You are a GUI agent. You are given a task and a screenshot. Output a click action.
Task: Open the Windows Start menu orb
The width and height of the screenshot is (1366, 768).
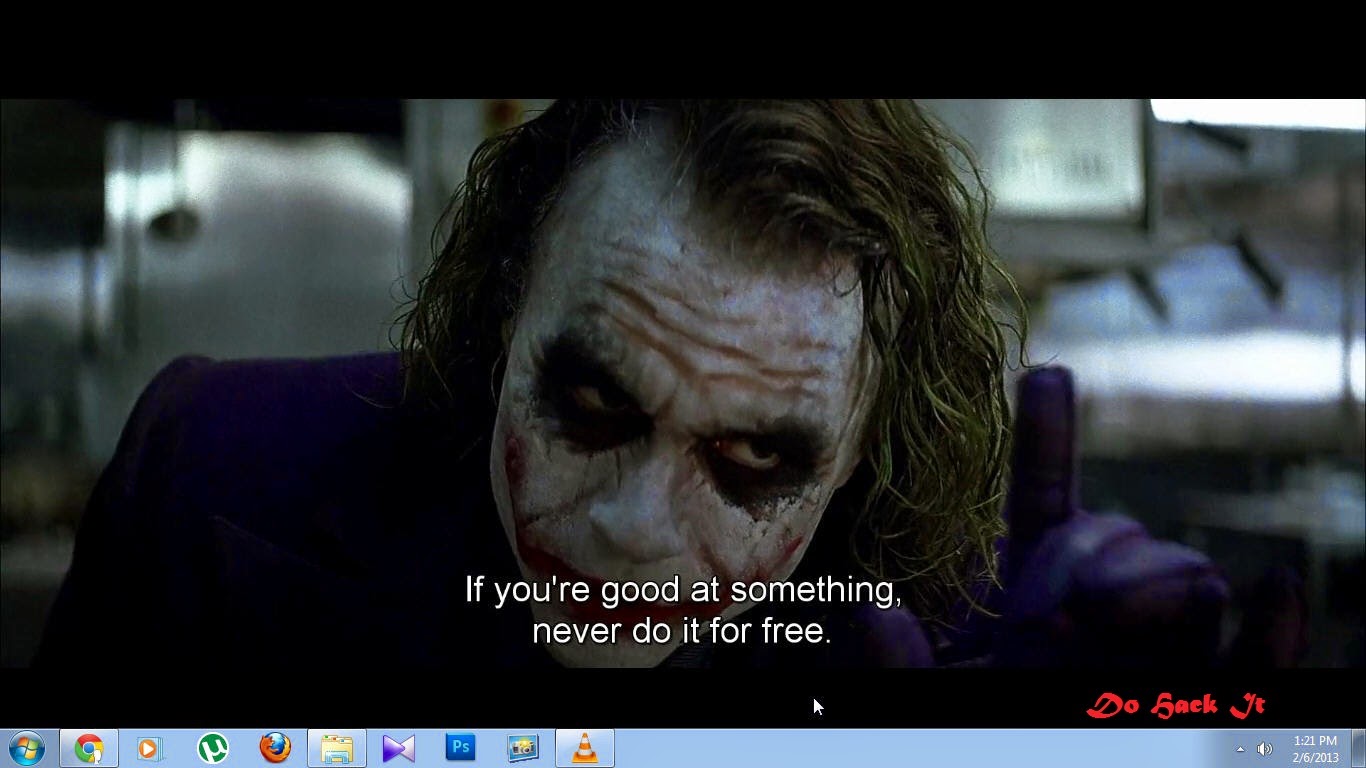pos(27,748)
